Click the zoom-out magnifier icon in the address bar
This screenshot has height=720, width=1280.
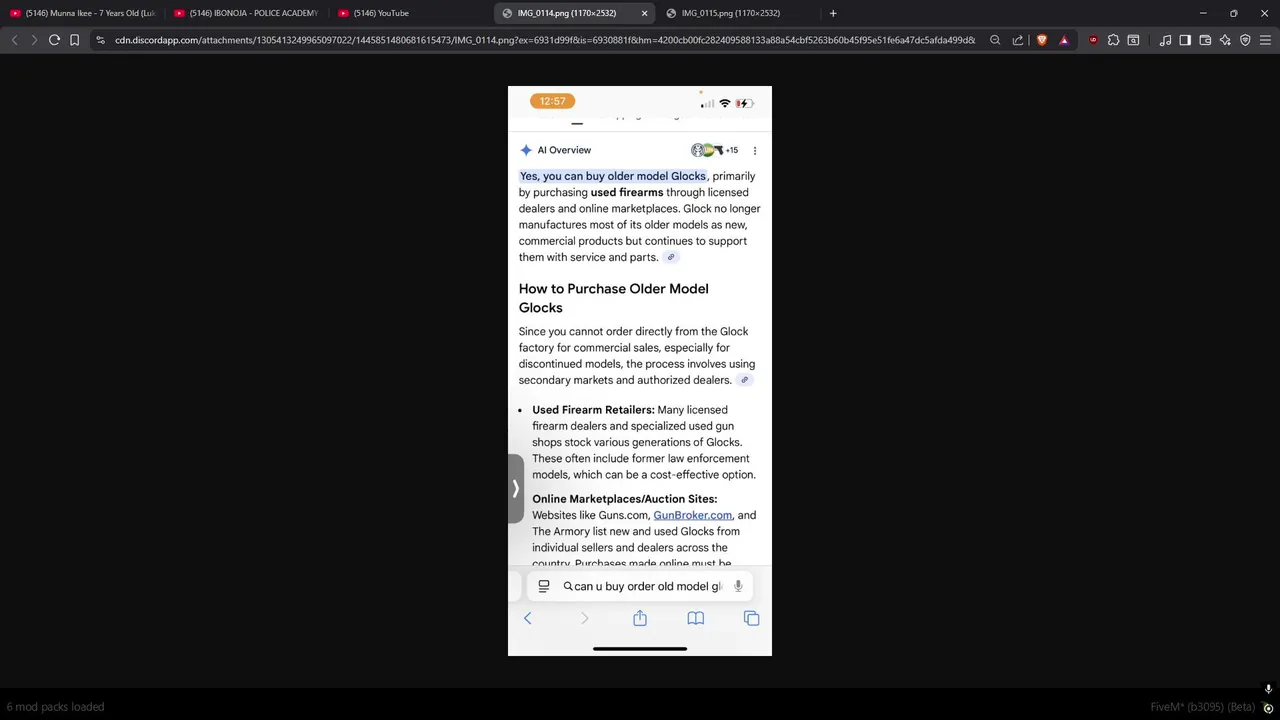pyautogui.click(x=995, y=40)
